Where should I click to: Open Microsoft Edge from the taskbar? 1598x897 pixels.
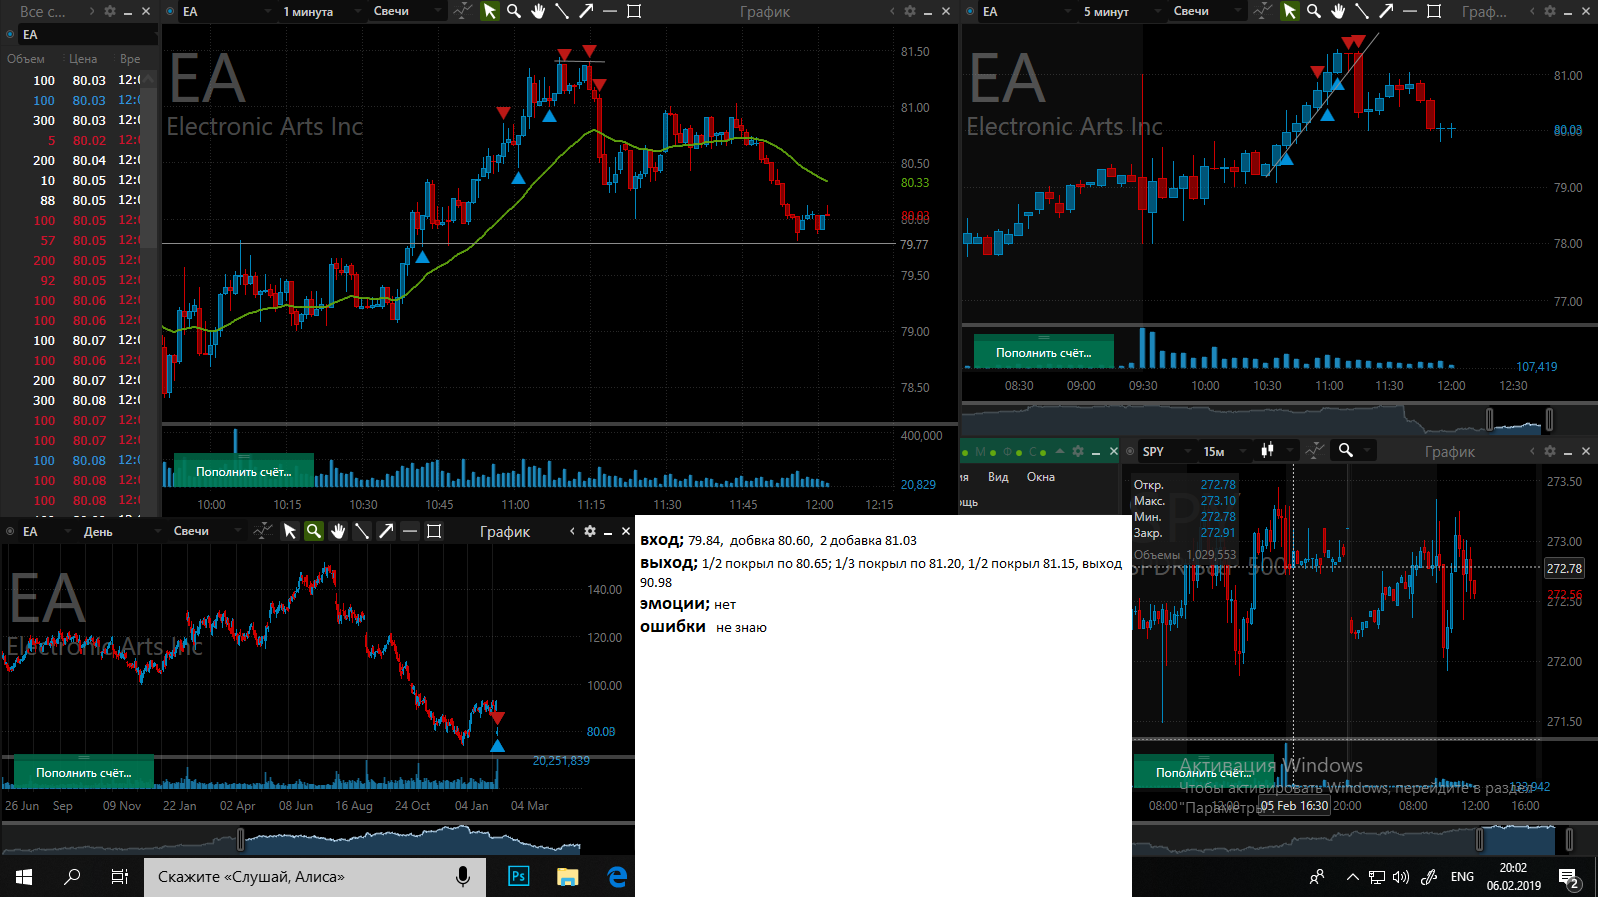(617, 877)
